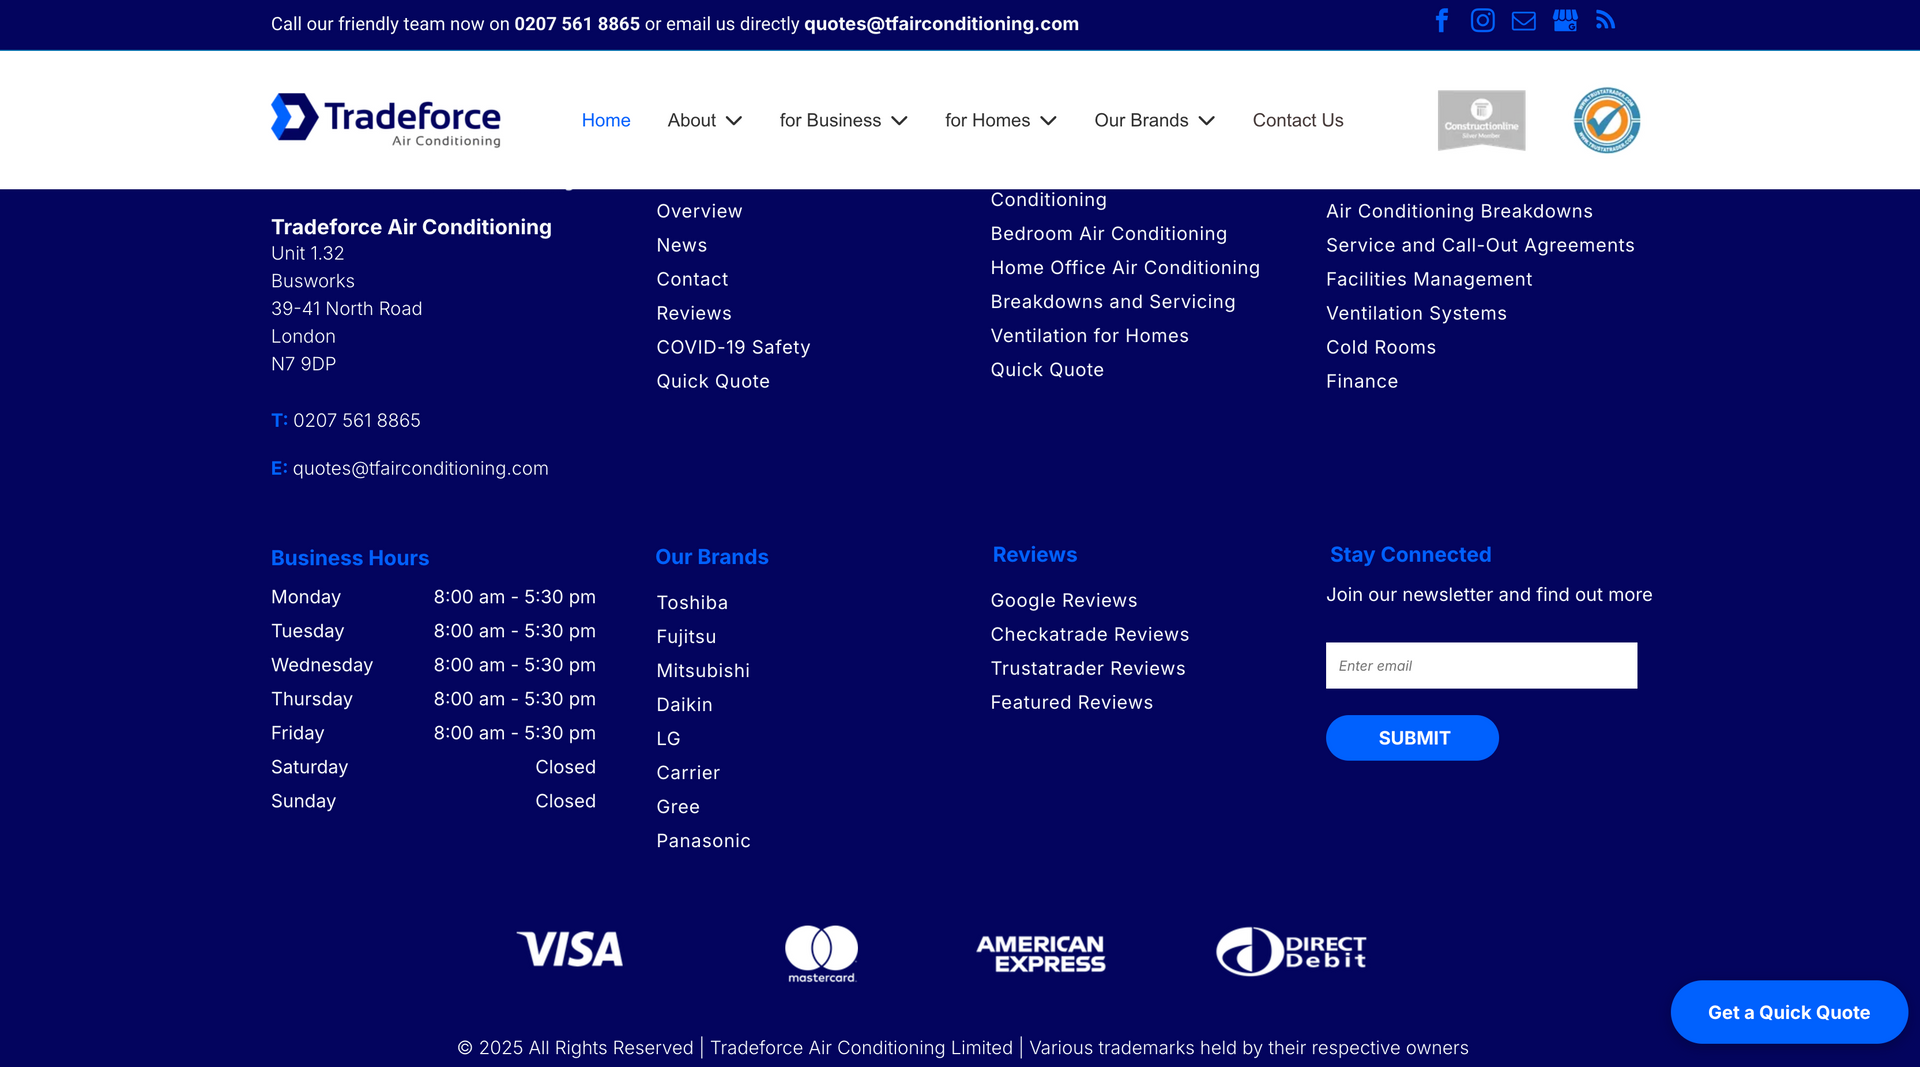Click the email envelope icon in top bar

coord(1523,21)
